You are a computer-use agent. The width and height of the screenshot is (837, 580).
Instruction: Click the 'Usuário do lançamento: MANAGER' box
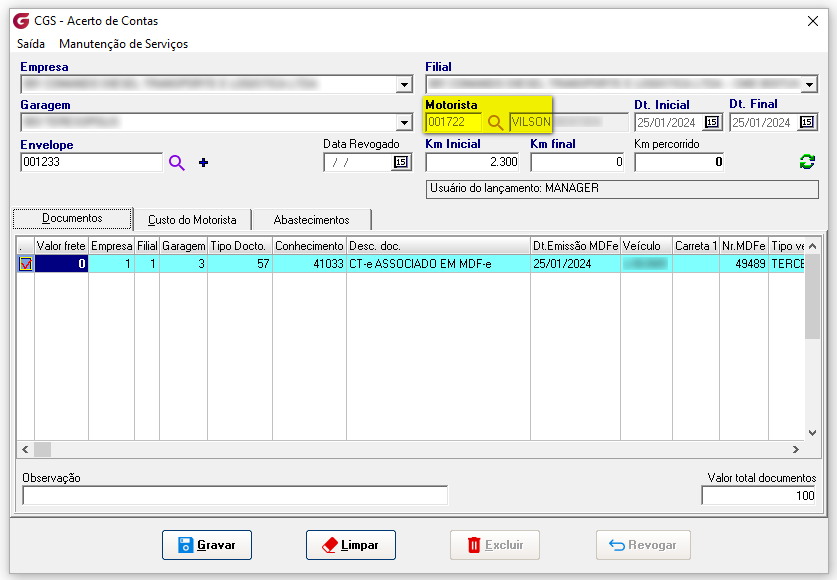(622, 189)
